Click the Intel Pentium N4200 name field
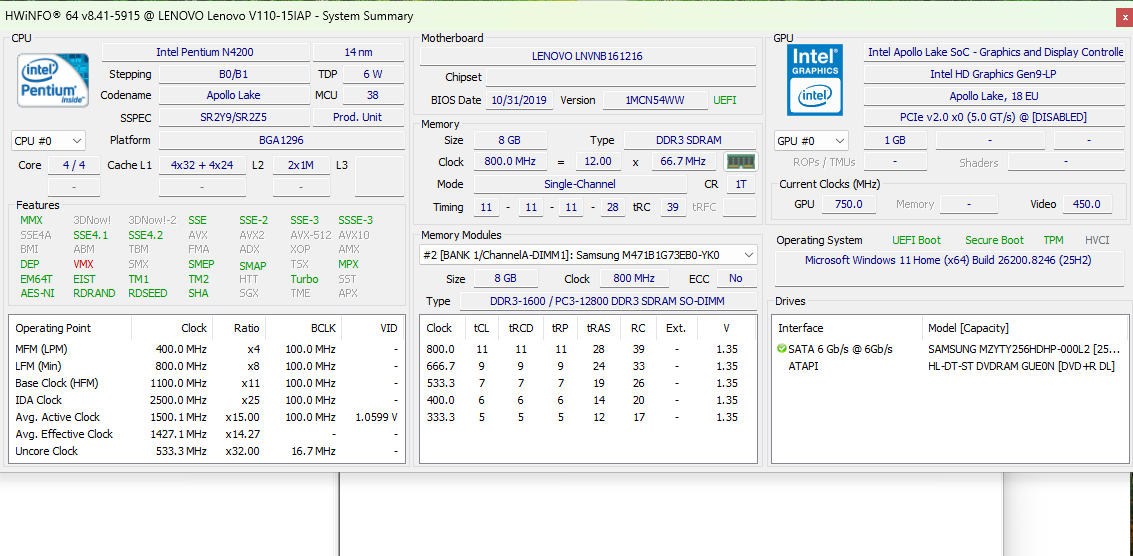The image size is (1133, 556). (x=205, y=52)
